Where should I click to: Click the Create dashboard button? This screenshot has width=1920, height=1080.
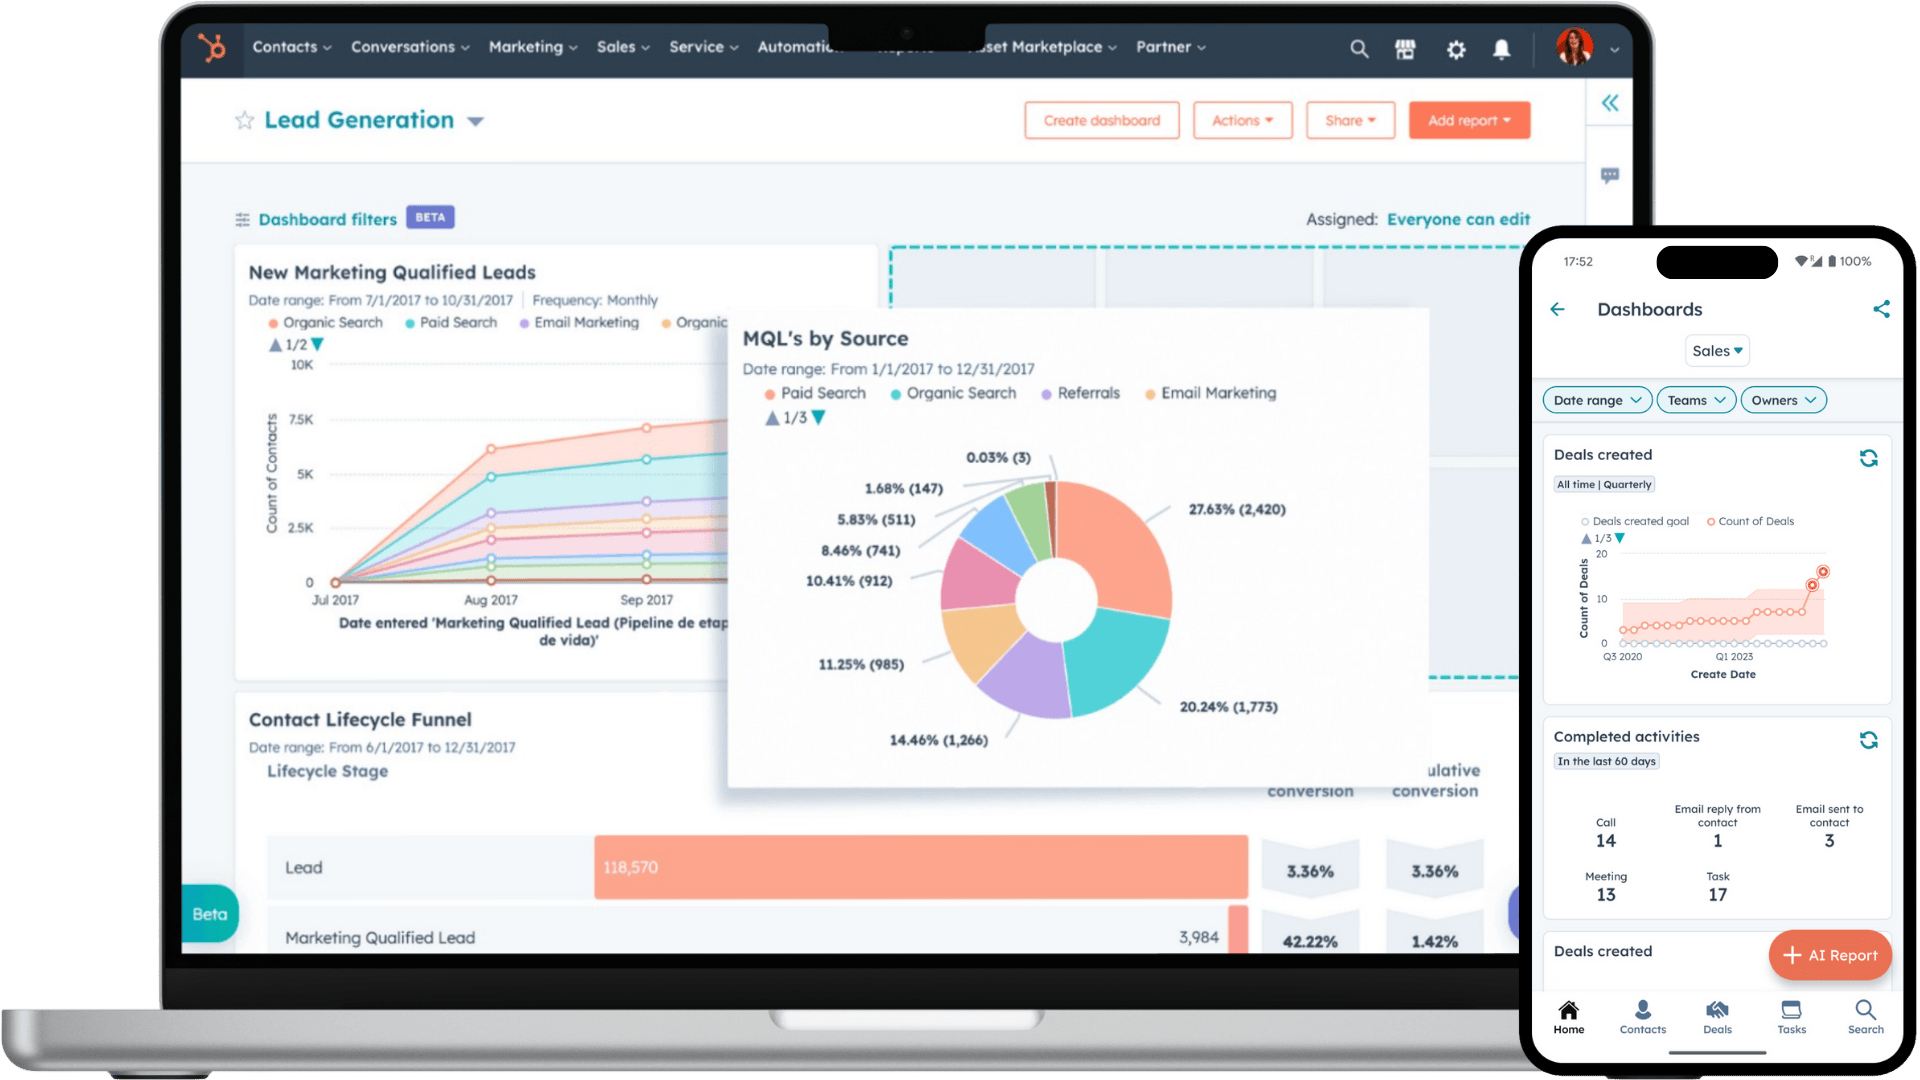1101,120
